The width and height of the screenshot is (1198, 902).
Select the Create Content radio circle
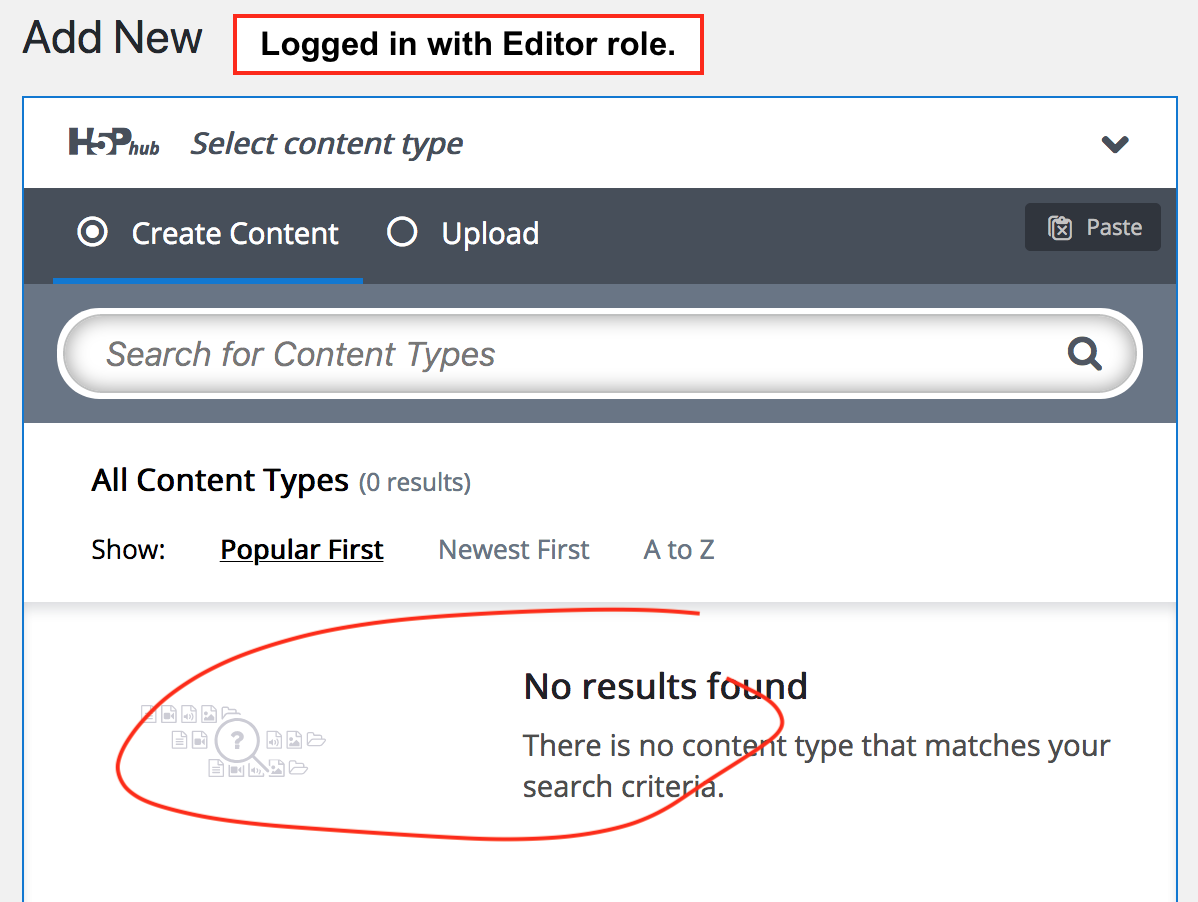coord(92,232)
